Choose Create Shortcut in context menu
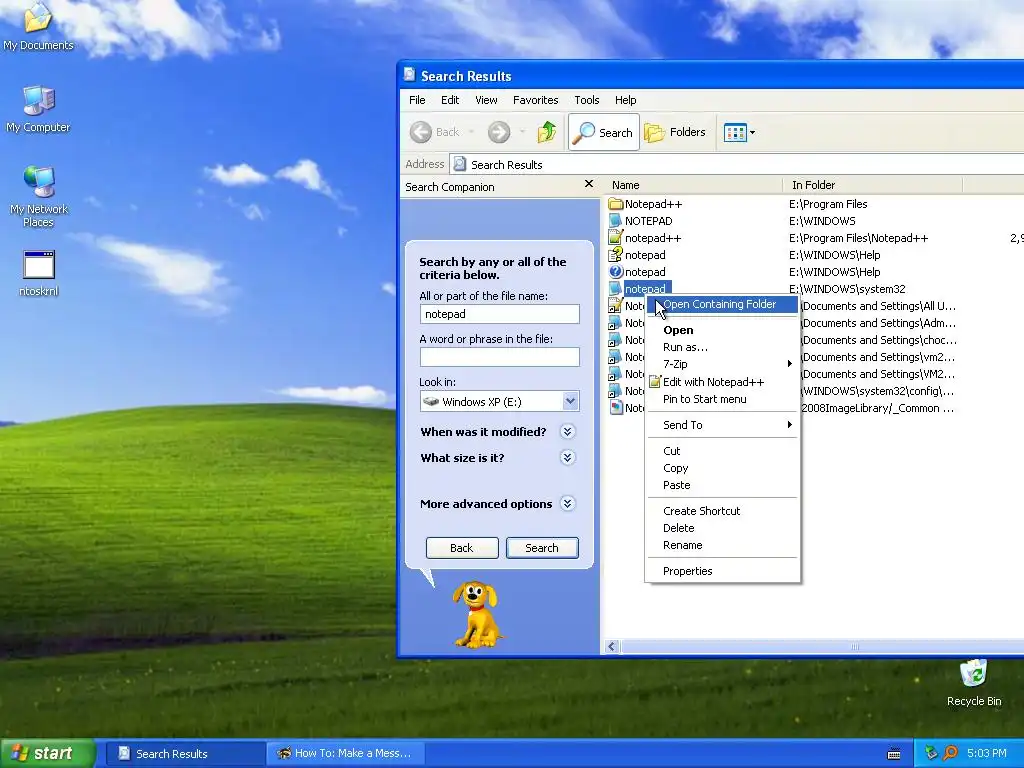 pos(722,511)
